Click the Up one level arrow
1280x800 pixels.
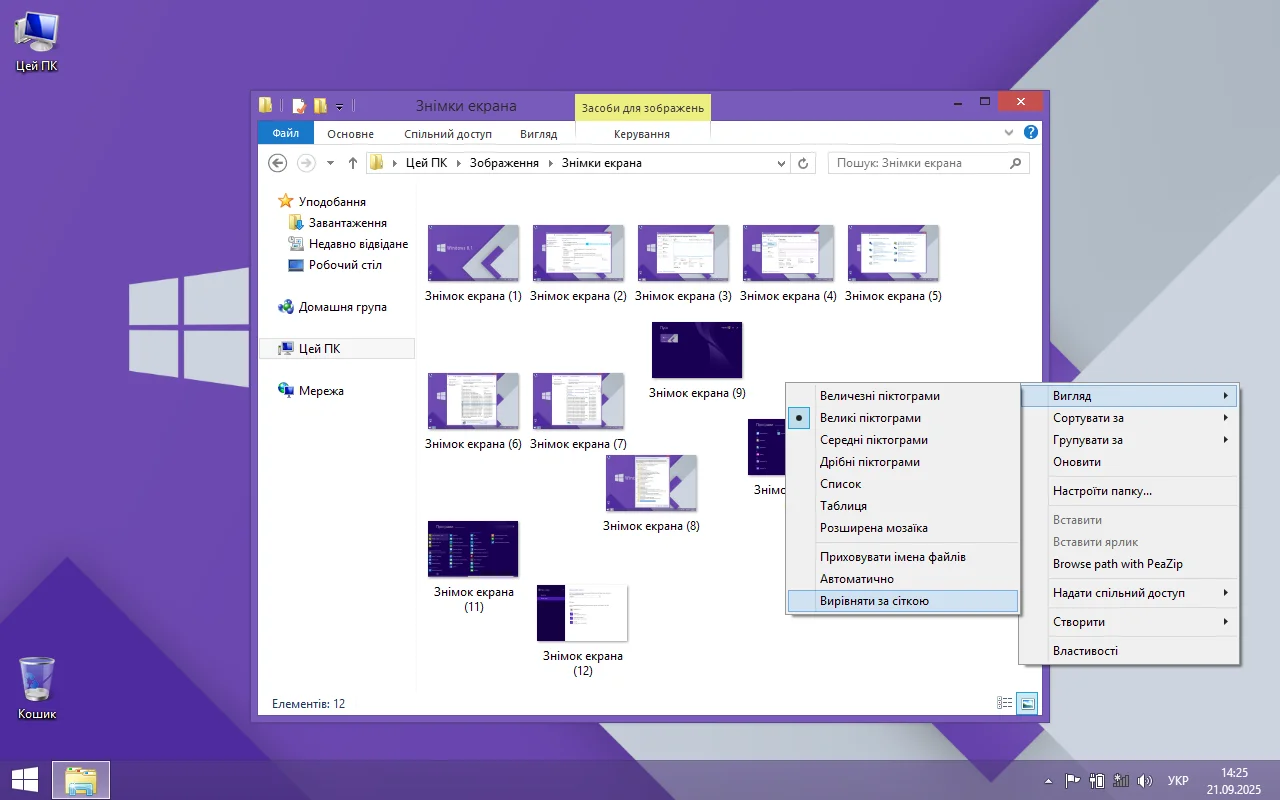(x=353, y=163)
